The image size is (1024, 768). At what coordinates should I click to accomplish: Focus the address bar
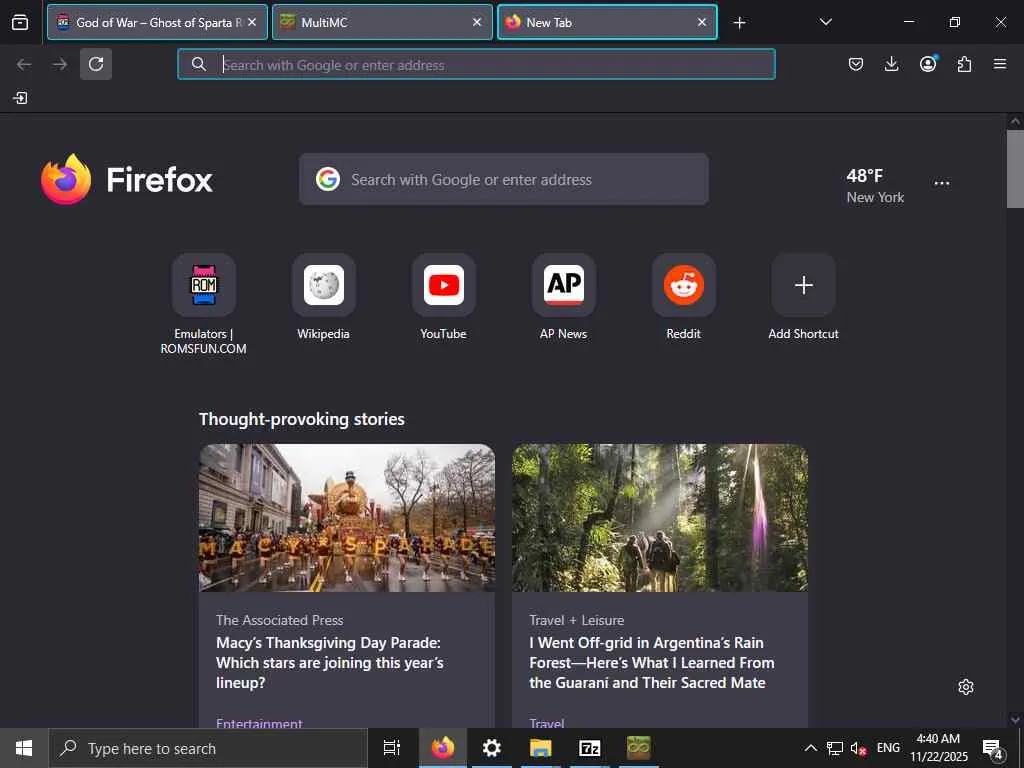[477, 64]
